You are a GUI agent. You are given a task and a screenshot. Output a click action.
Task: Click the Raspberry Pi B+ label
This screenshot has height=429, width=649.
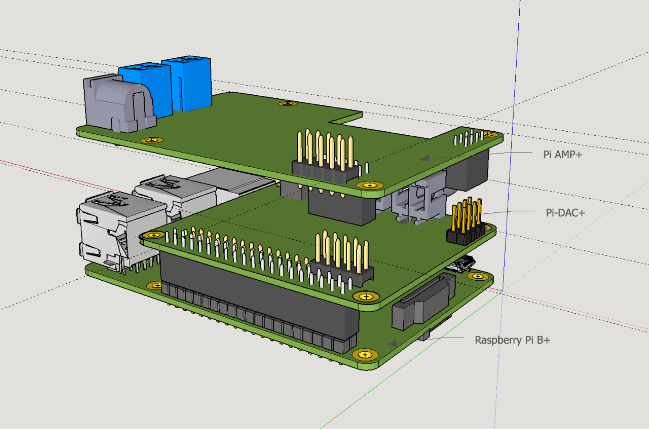click(x=512, y=340)
